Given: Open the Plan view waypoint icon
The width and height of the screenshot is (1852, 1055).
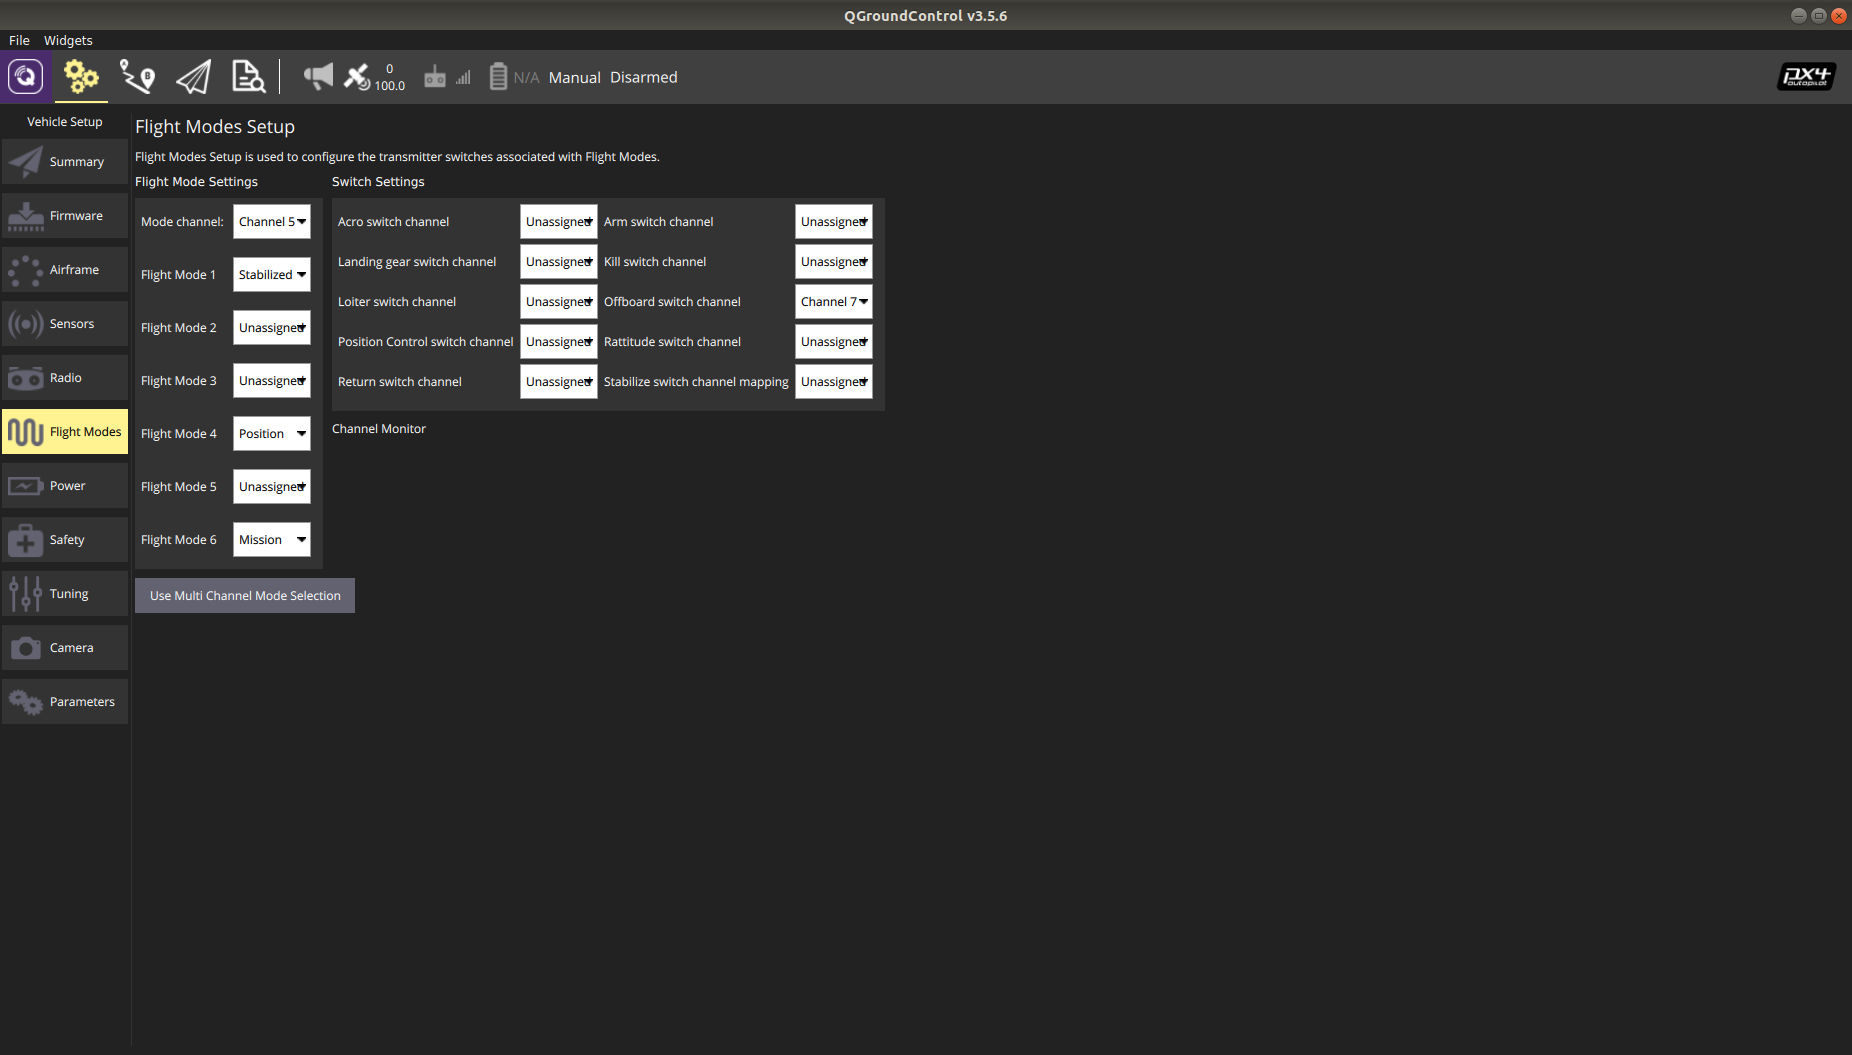Looking at the screenshot, I should click(137, 77).
